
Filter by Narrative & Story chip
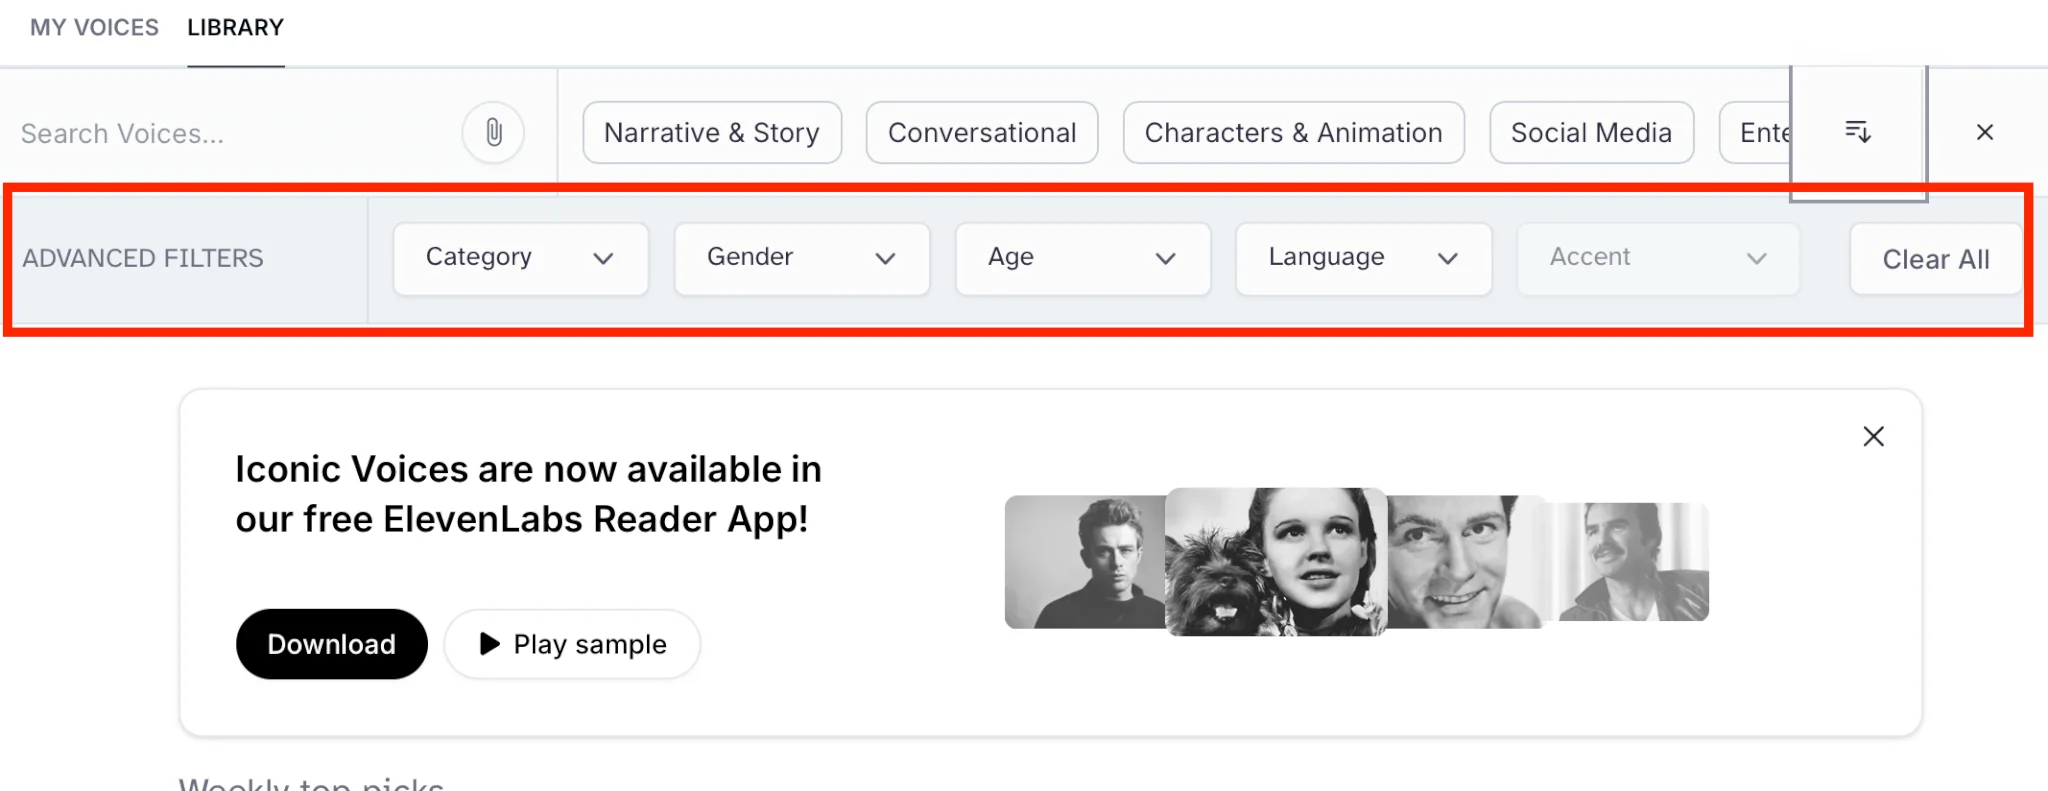point(711,132)
